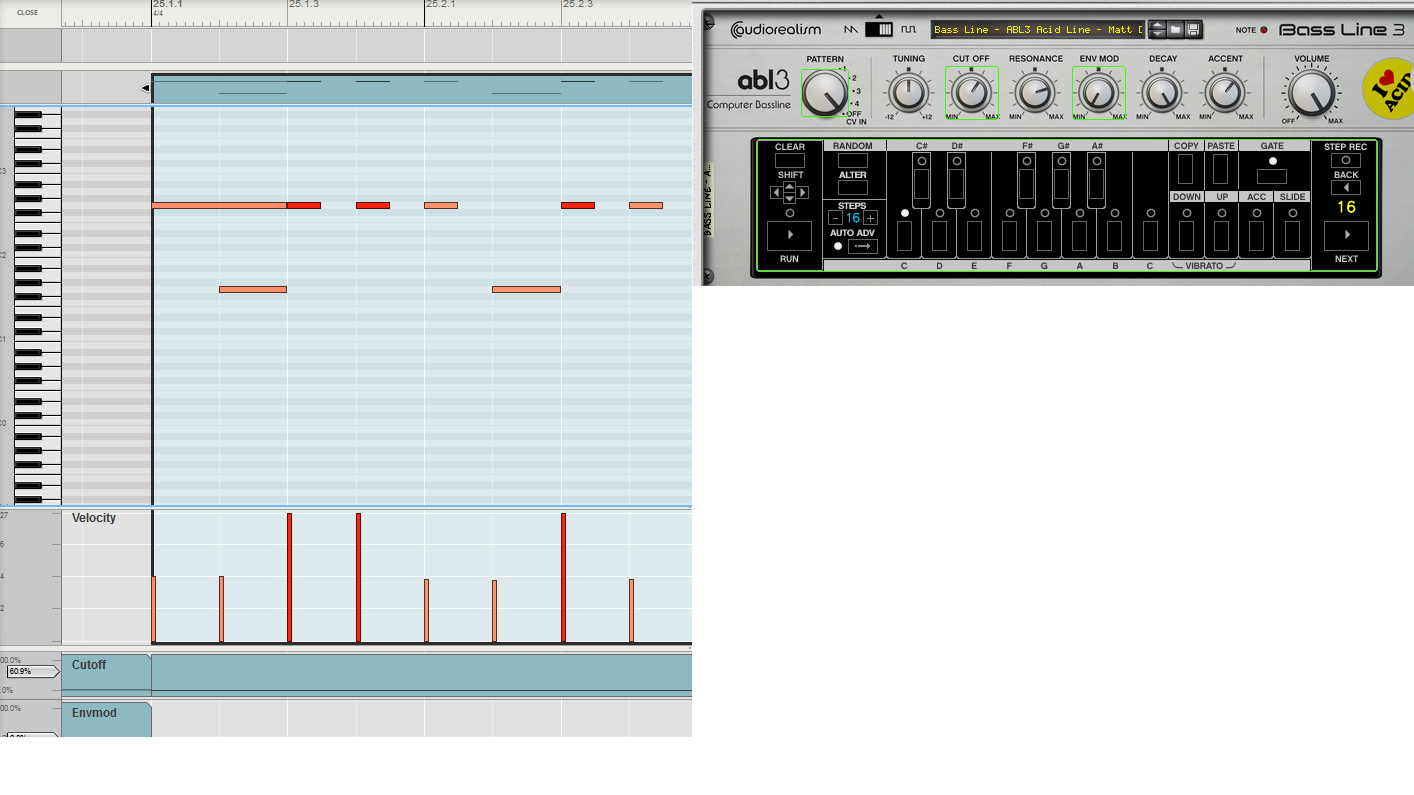The height and width of the screenshot is (795, 1414).
Task: Enable STEP REC mode
Action: pos(1345,160)
